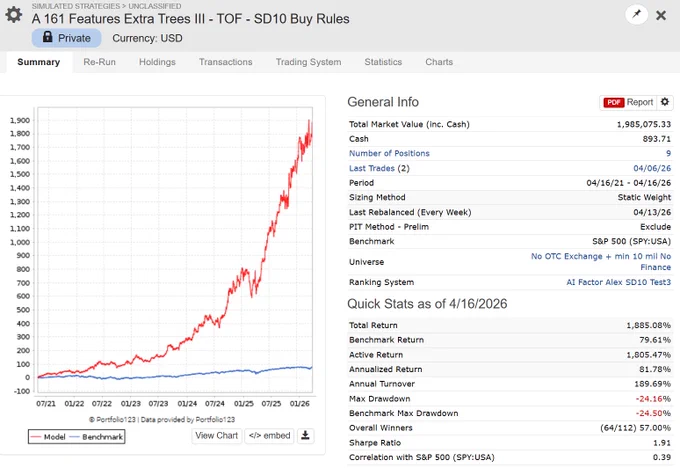The image size is (680, 468).
Task: Click the Quick Stats as of 4/16/2026 heading
Action: coord(427,304)
